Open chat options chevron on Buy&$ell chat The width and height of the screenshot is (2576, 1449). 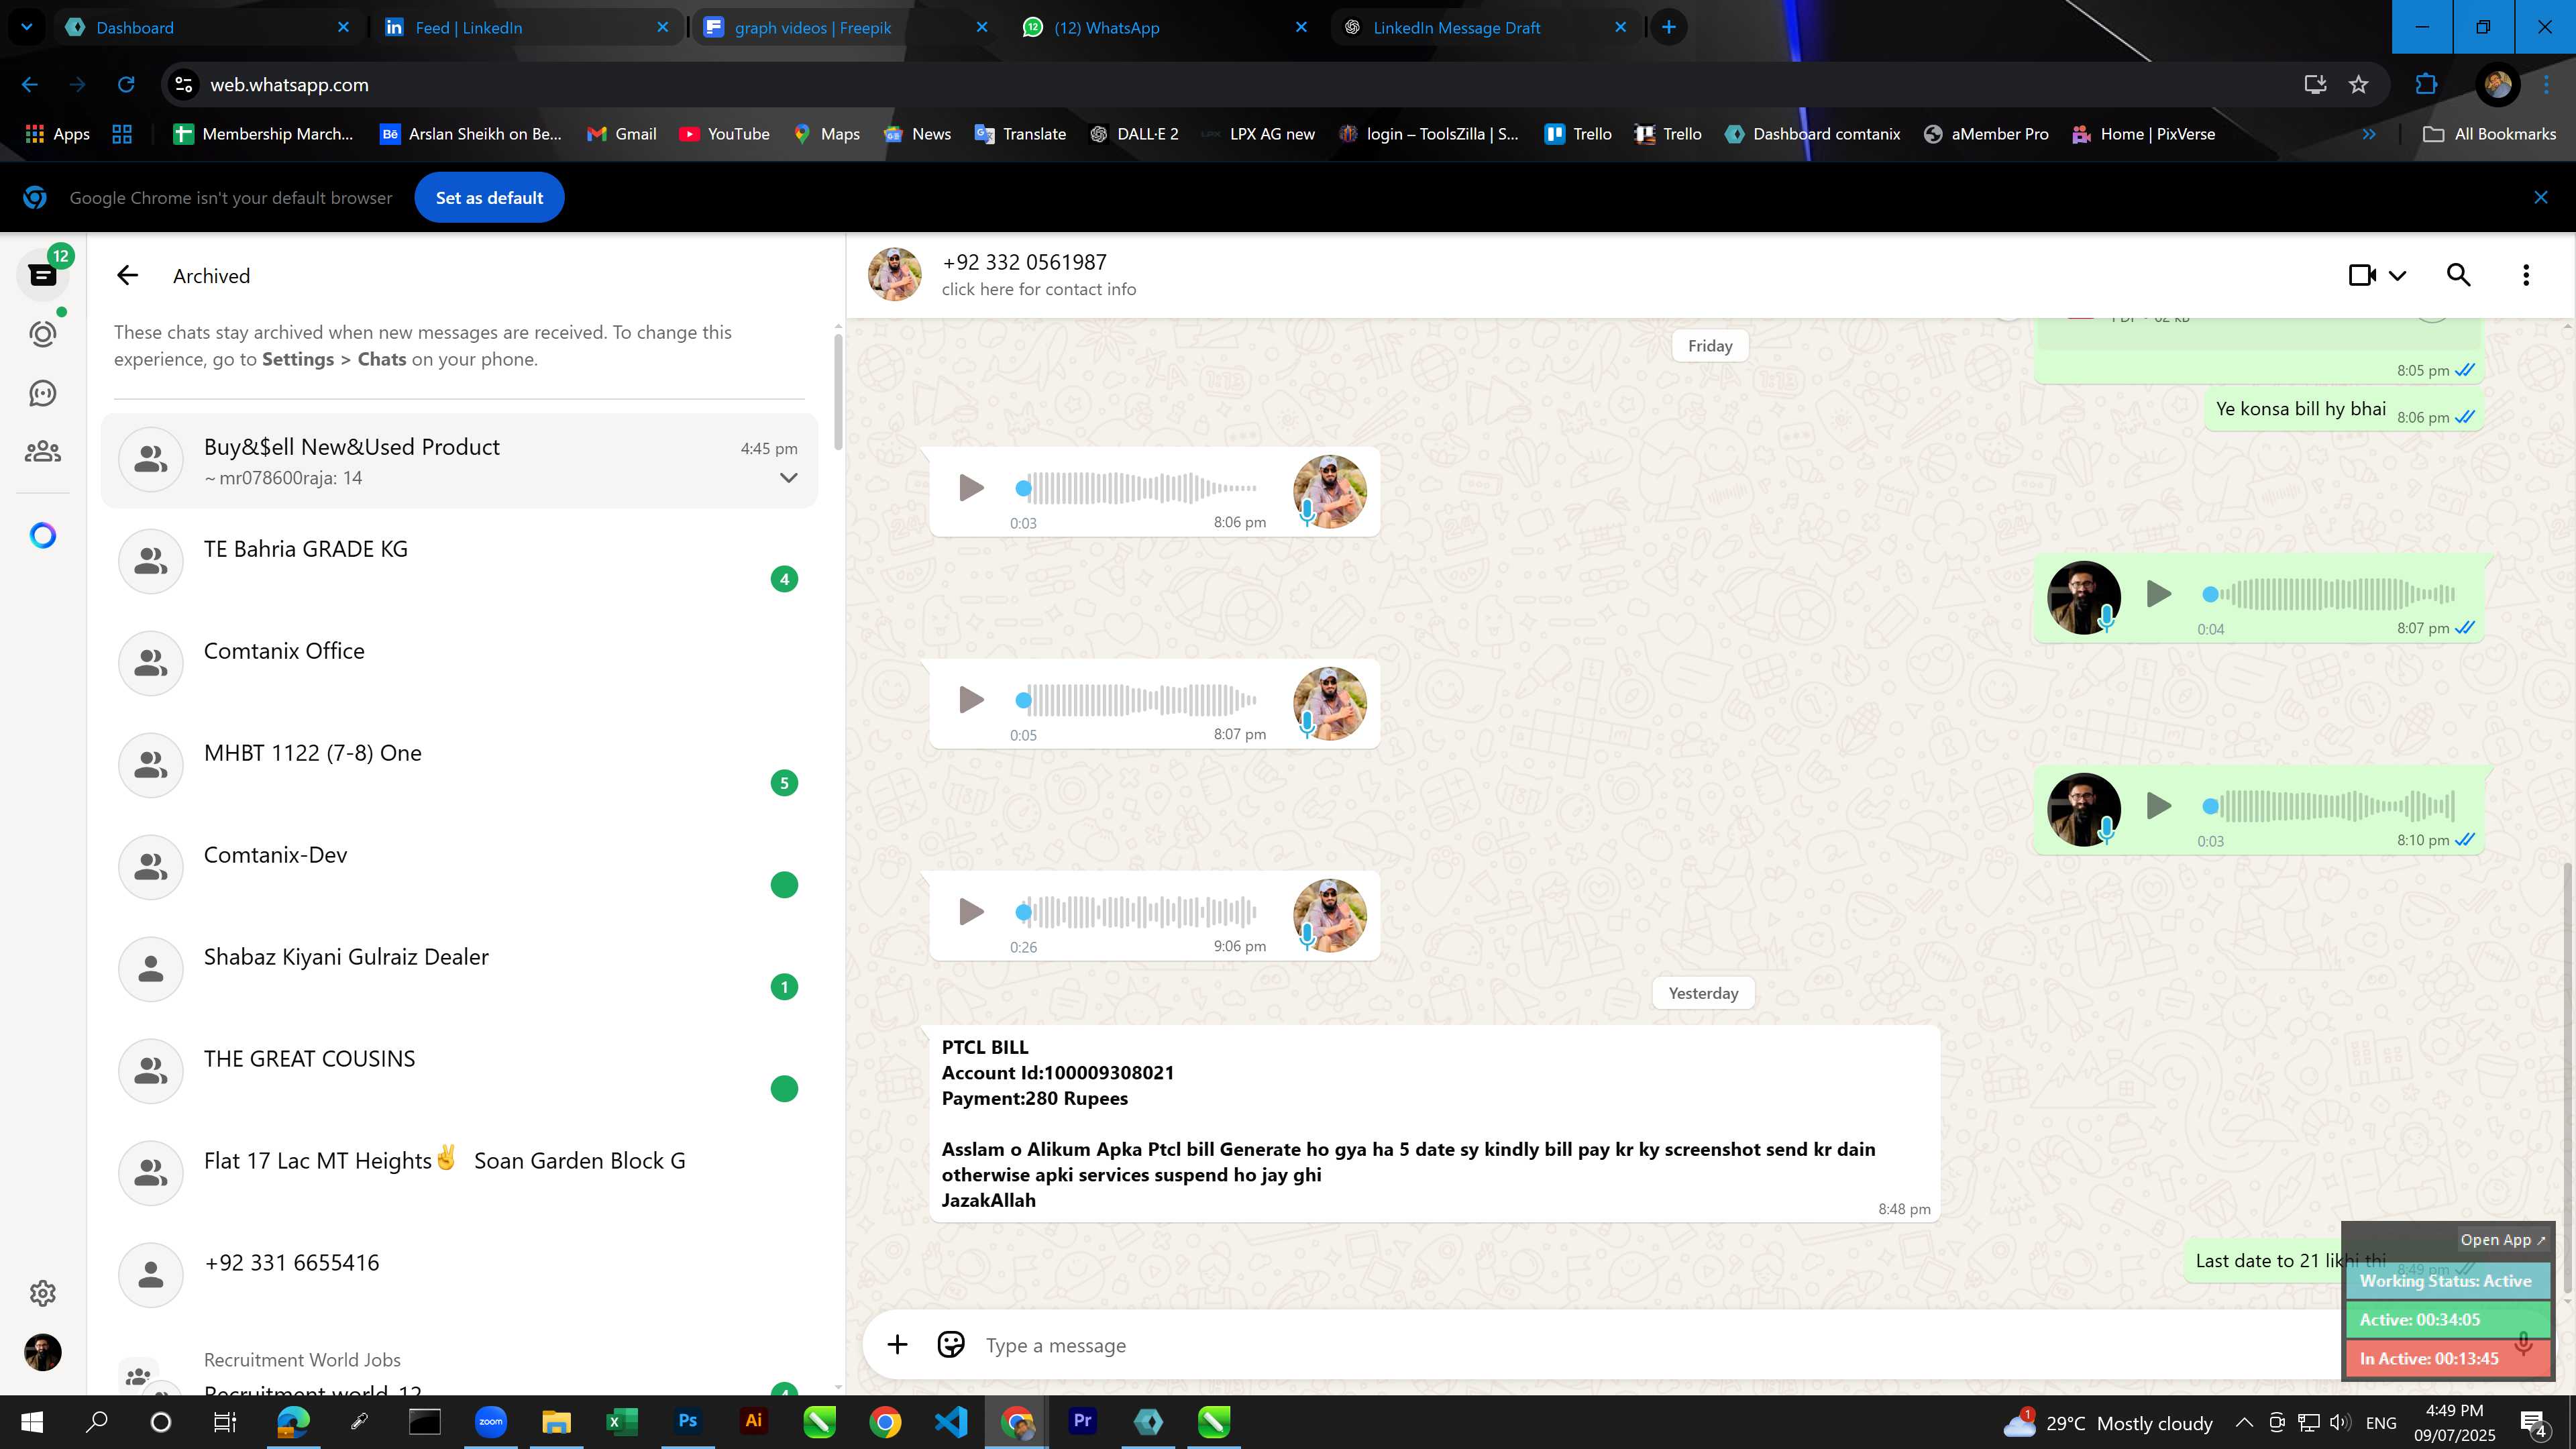(x=788, y=478)
